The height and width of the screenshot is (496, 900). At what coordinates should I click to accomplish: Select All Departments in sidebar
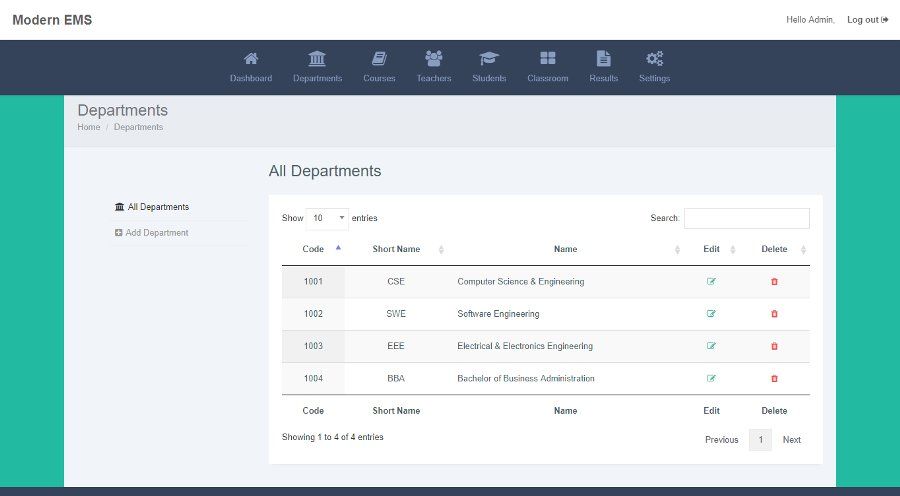point(157,207)
